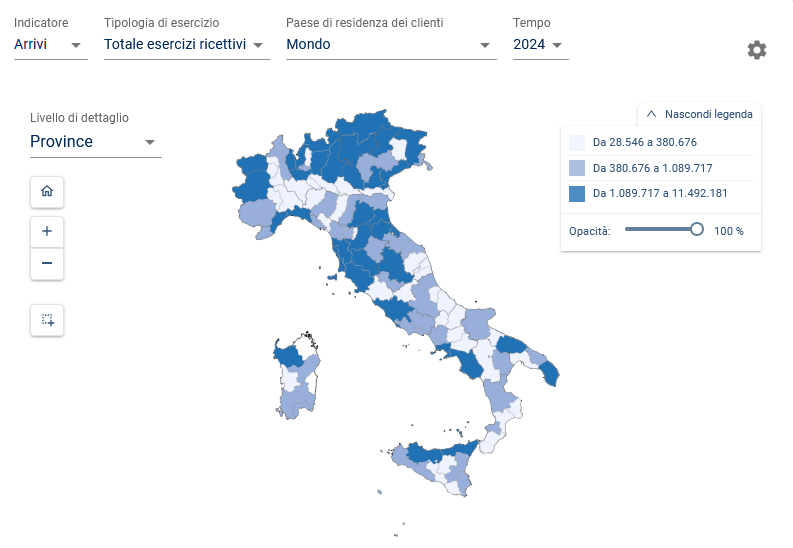
Task: Click the opacity slider handle
Action: click(x=697, y=229)
